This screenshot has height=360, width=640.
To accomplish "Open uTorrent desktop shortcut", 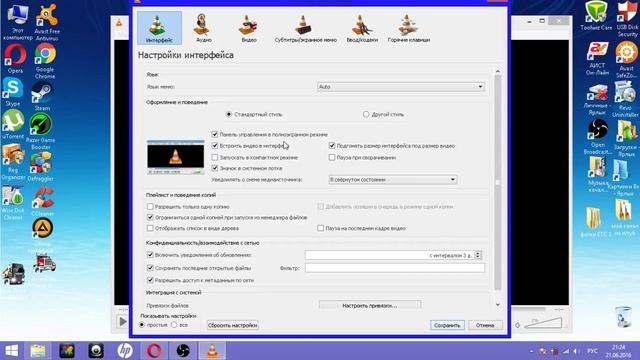I will point(13,124).
